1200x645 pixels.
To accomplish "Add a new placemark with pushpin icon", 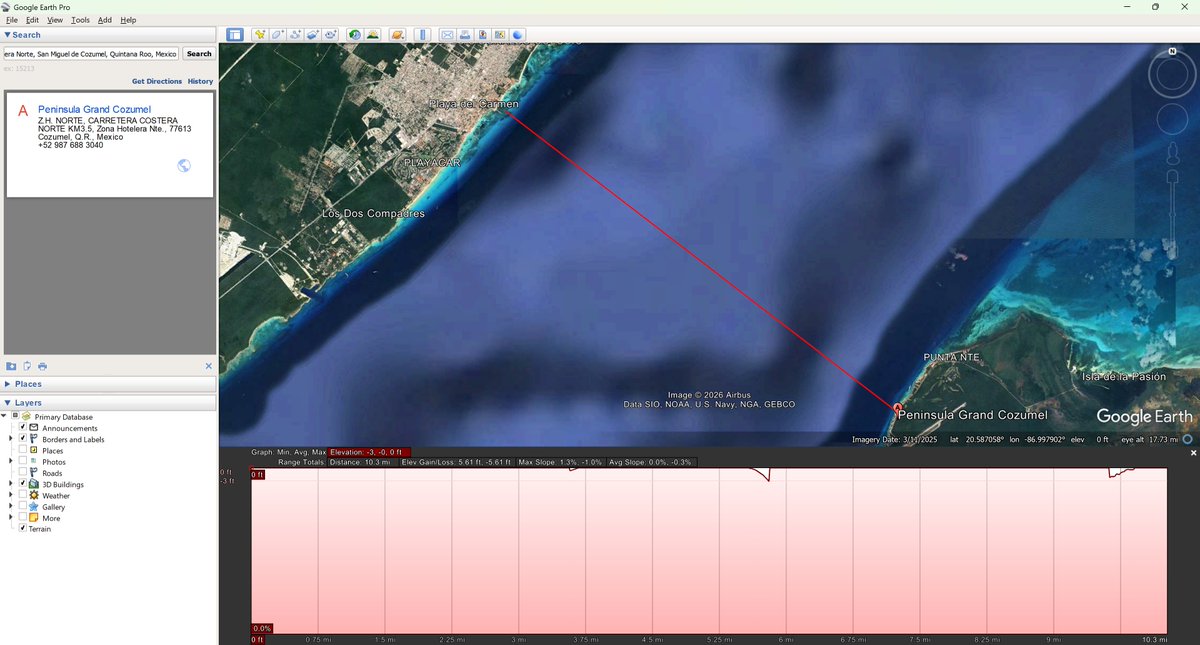I will 260,34.
